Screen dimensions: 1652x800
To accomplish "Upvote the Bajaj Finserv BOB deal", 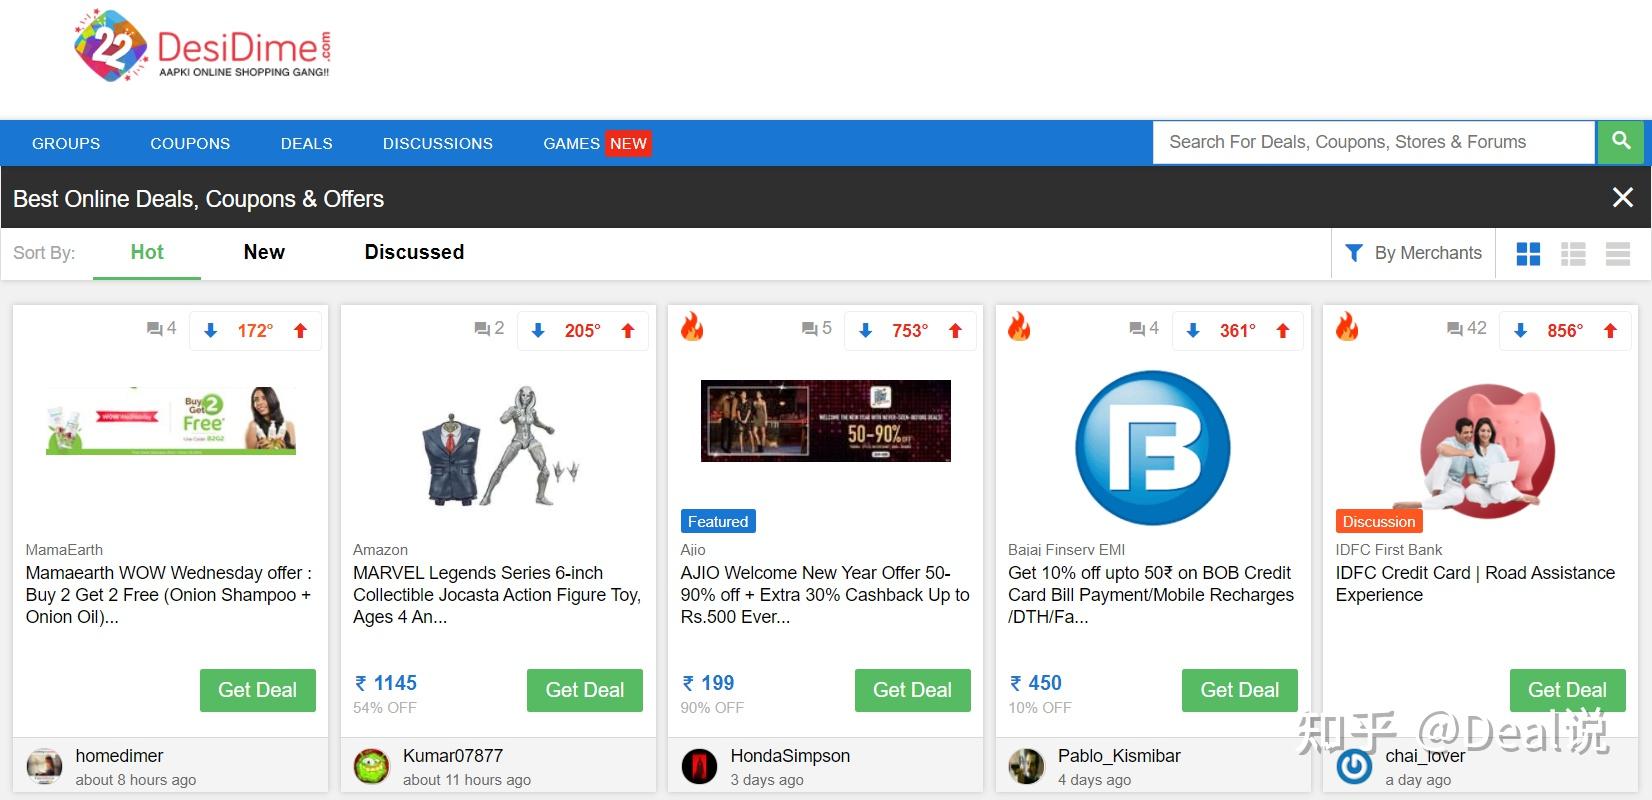I will pyautogui.click(x=1283, y=331).
